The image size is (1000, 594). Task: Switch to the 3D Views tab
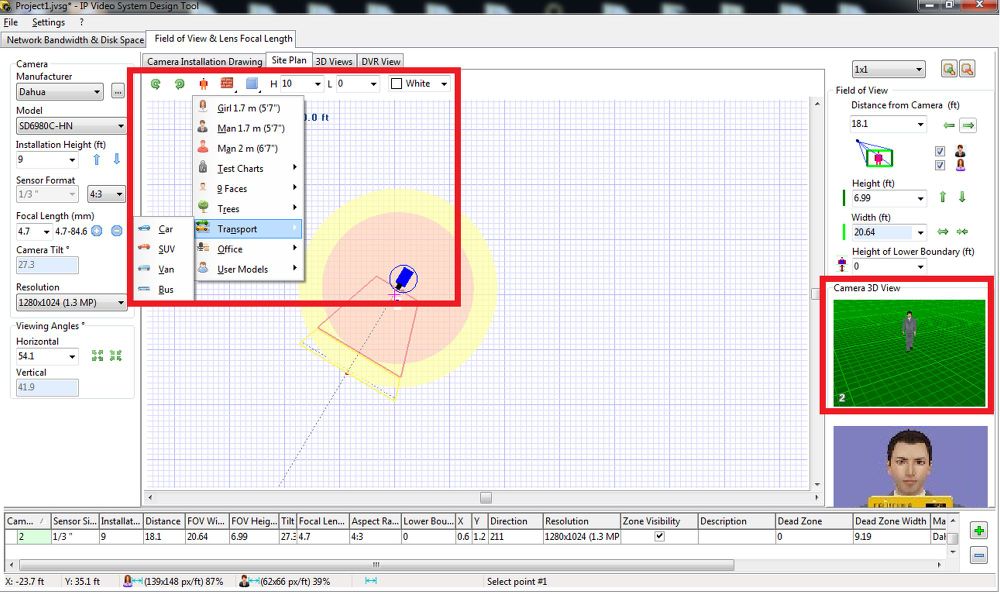coord(334,62)
